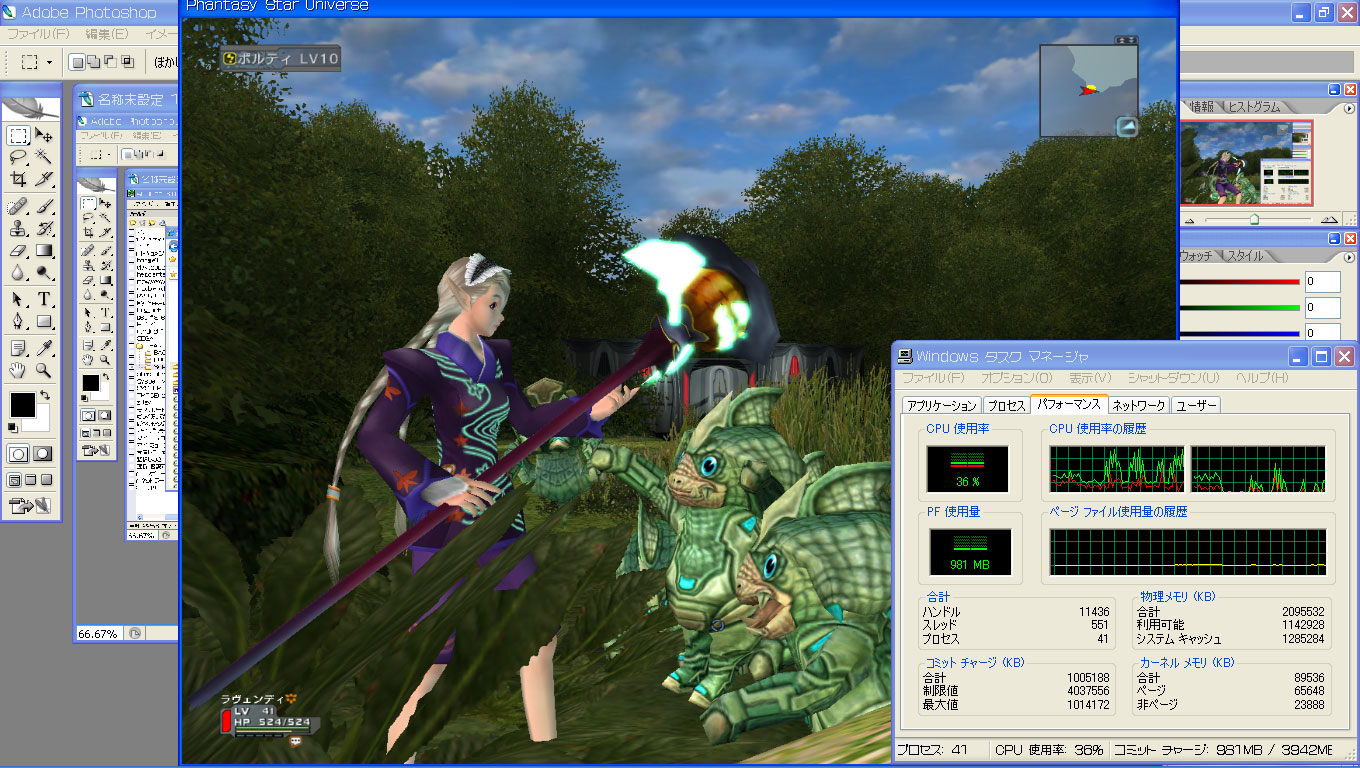This screenshot has width=1360, height=768.
Task: Select the Magic Wand tool
Action: [44, 157]
